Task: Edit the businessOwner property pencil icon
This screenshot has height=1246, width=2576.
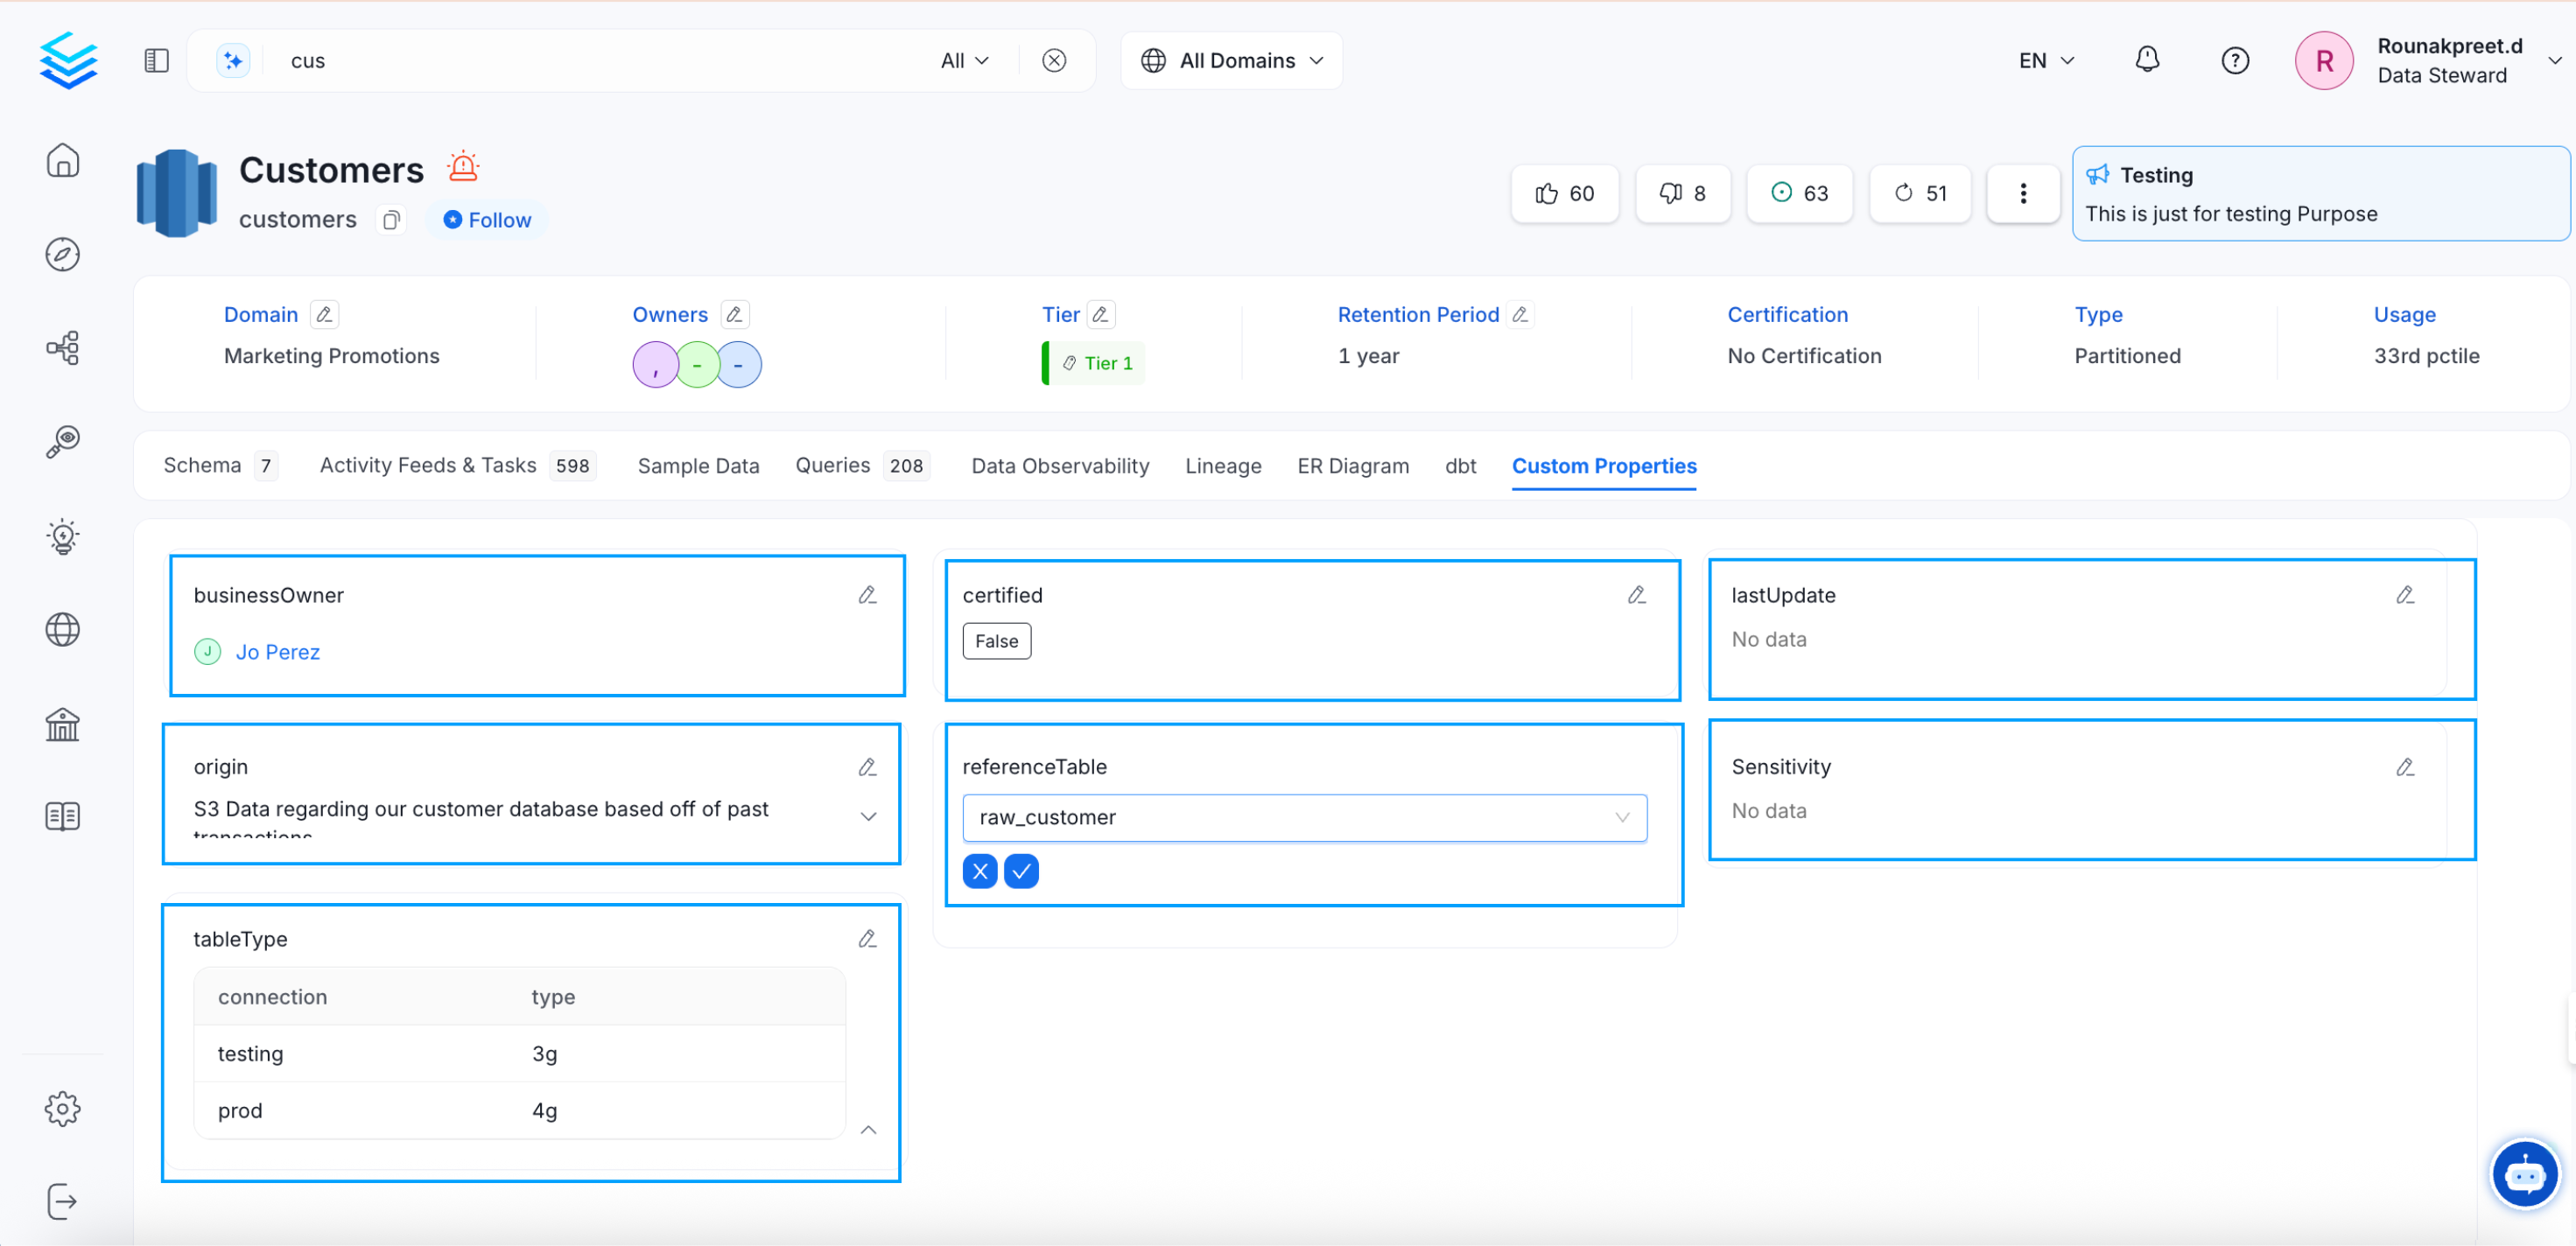Action: click(867, 595)
